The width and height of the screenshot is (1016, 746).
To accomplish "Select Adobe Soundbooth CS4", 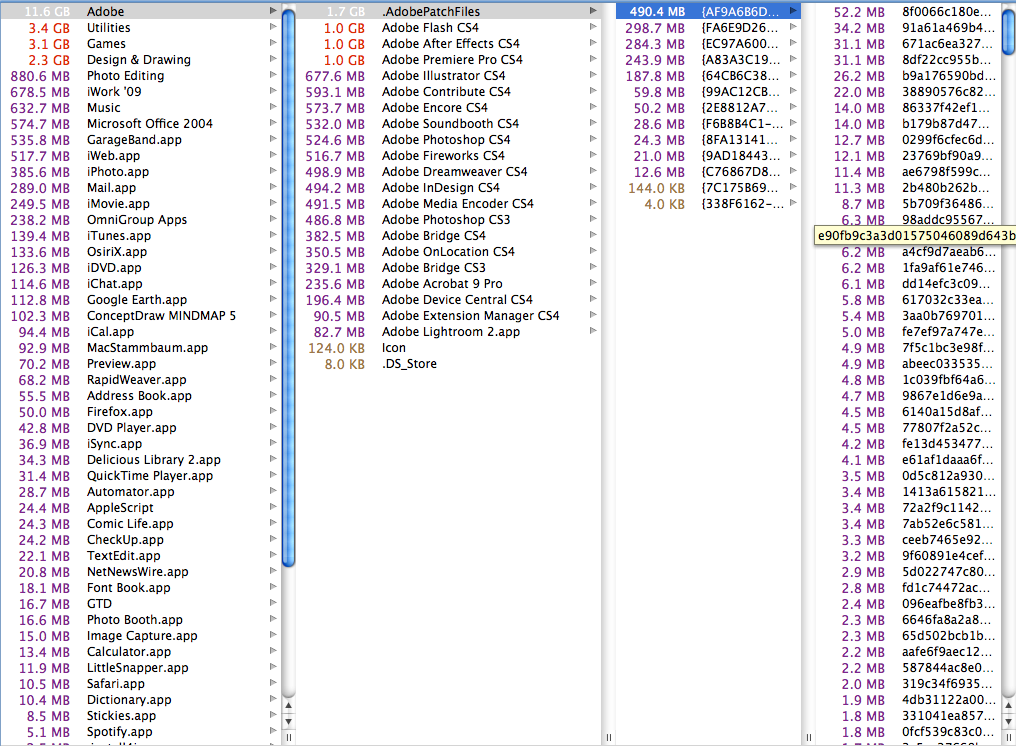I will [449, 123].
